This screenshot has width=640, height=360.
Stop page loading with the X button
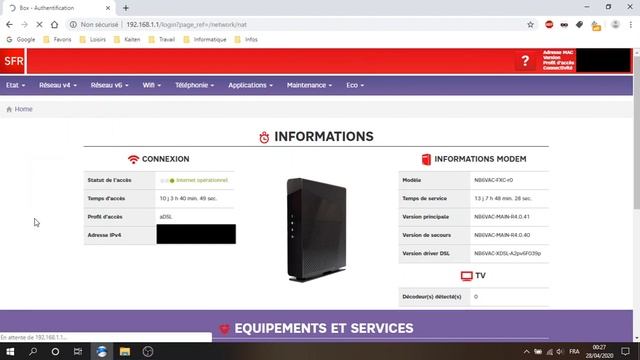(x=39, y=24)
